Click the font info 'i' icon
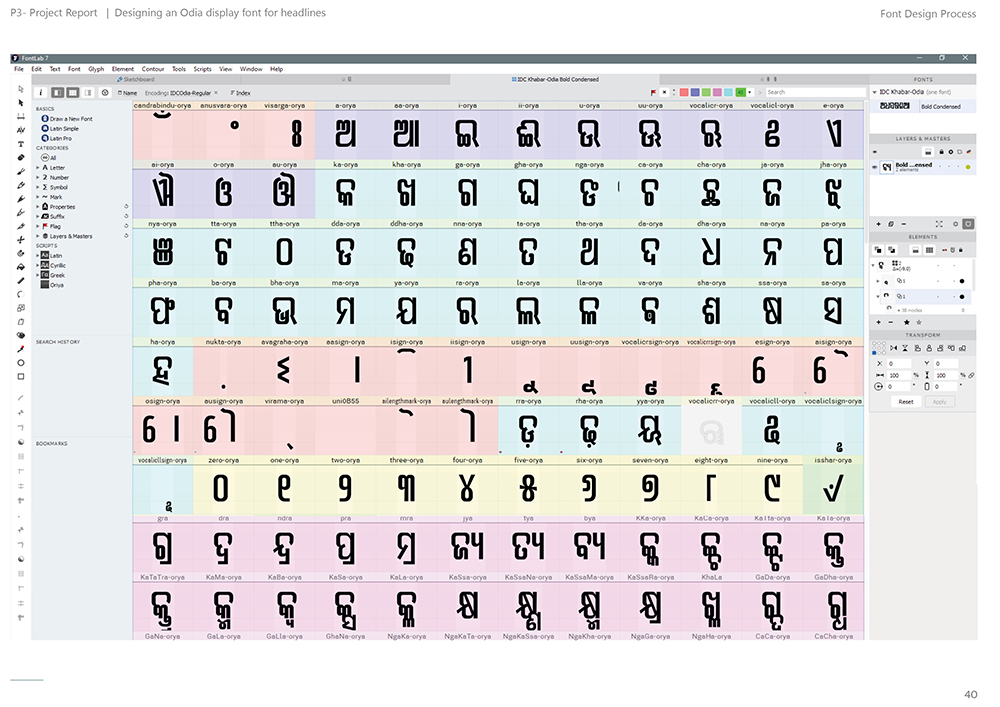1000x707 pixels. pyautogui.click(x=41, y=92)
